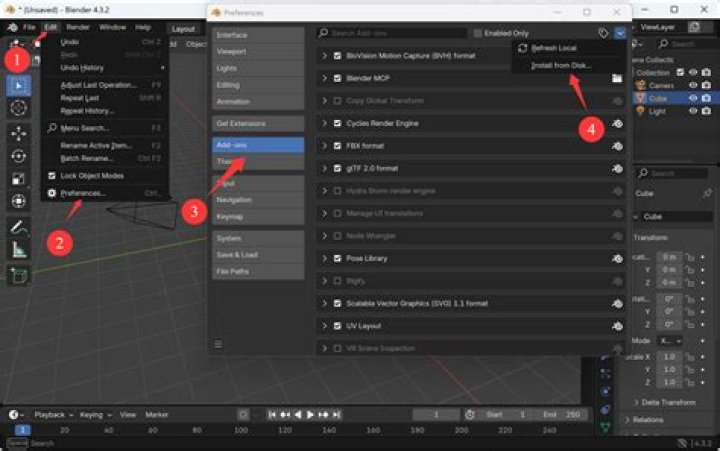The width and height of the screenshot is (720, 451).
Task: Expand the Cycles Render Engine add-on details
Action: pyautogui.click(x=324, y=124)
